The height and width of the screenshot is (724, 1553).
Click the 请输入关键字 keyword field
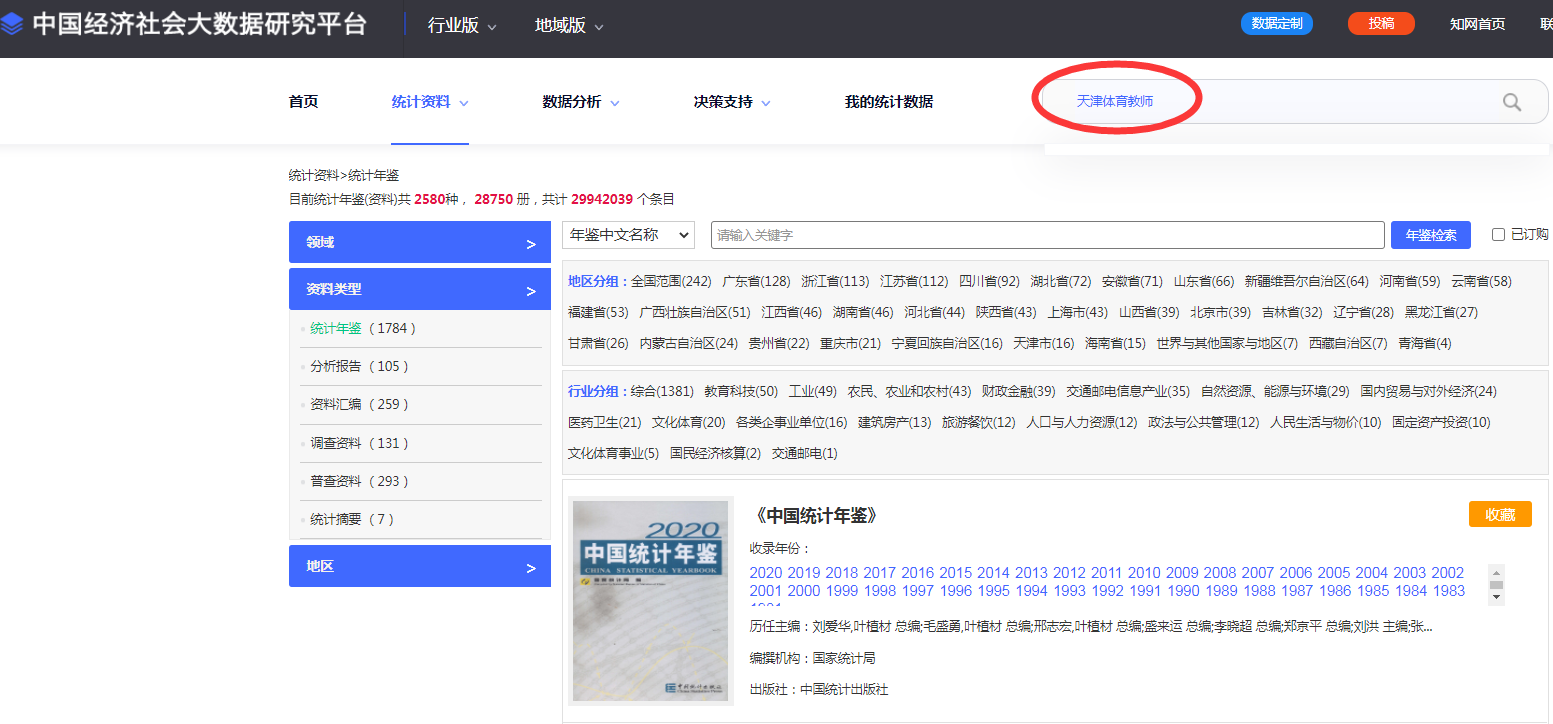1047,235
